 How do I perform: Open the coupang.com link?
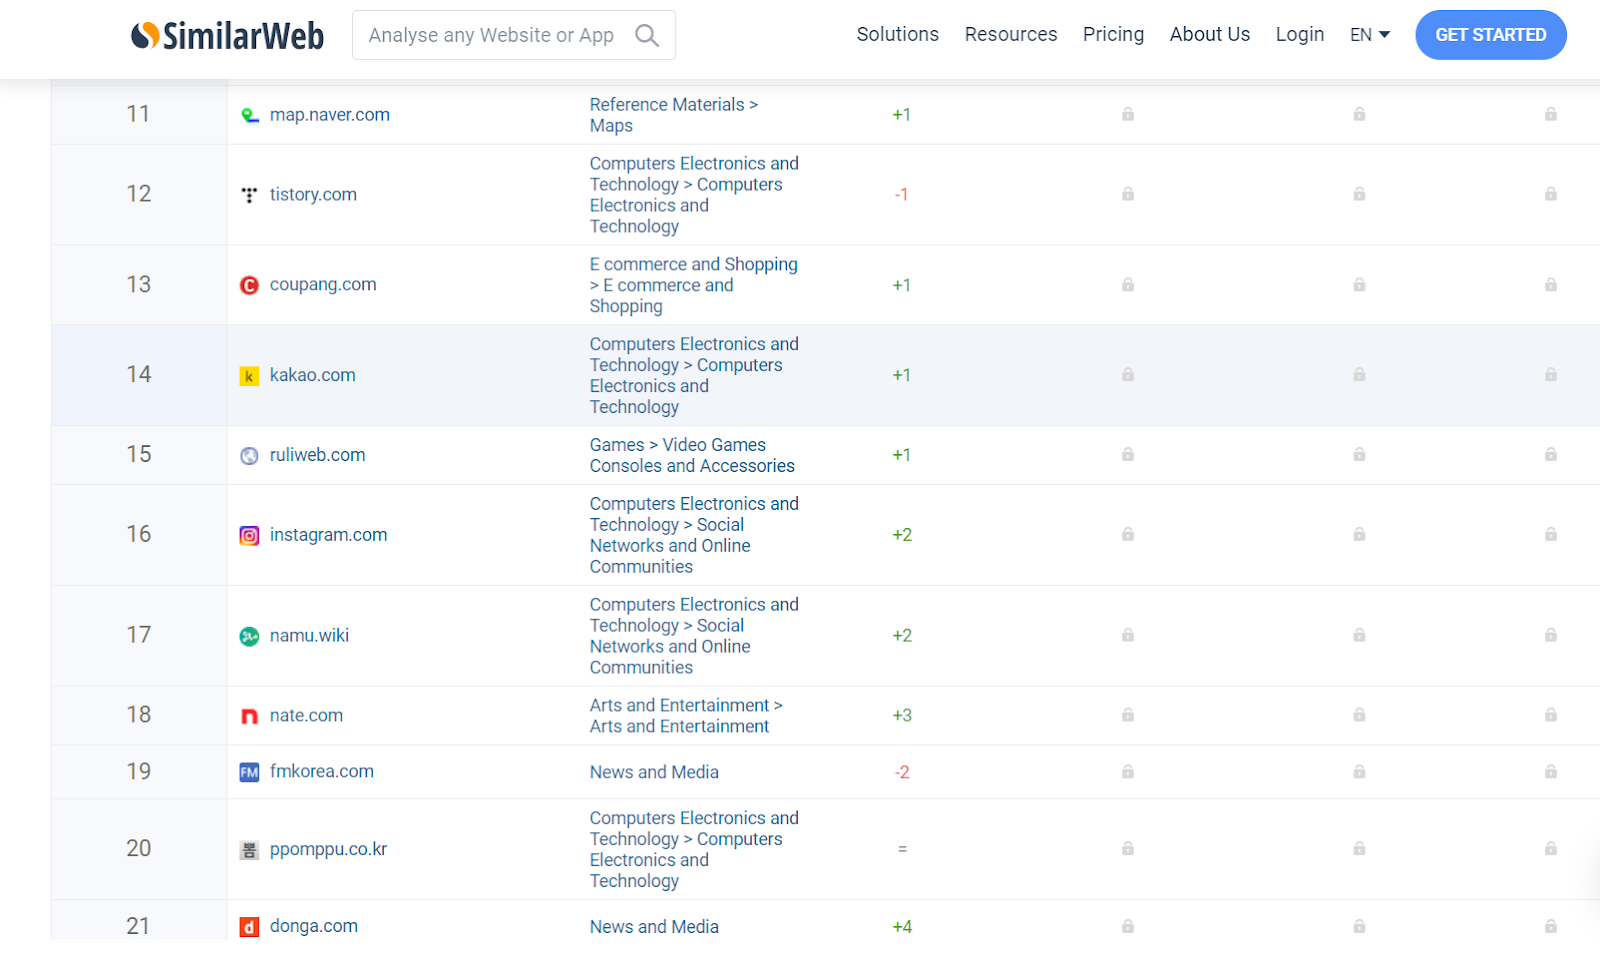point(323,284)
